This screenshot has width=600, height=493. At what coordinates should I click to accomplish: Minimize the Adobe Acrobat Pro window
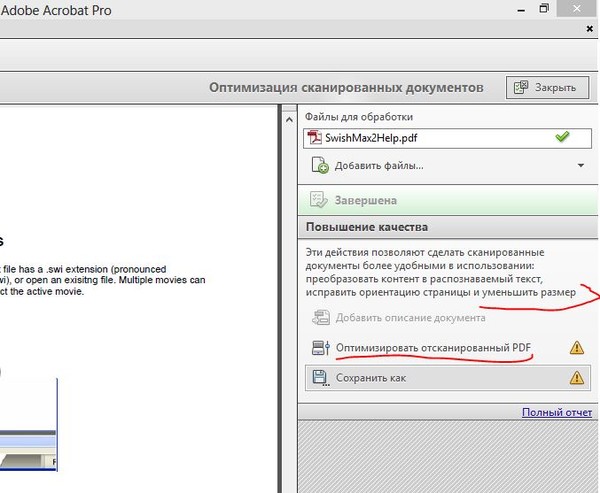521,10
